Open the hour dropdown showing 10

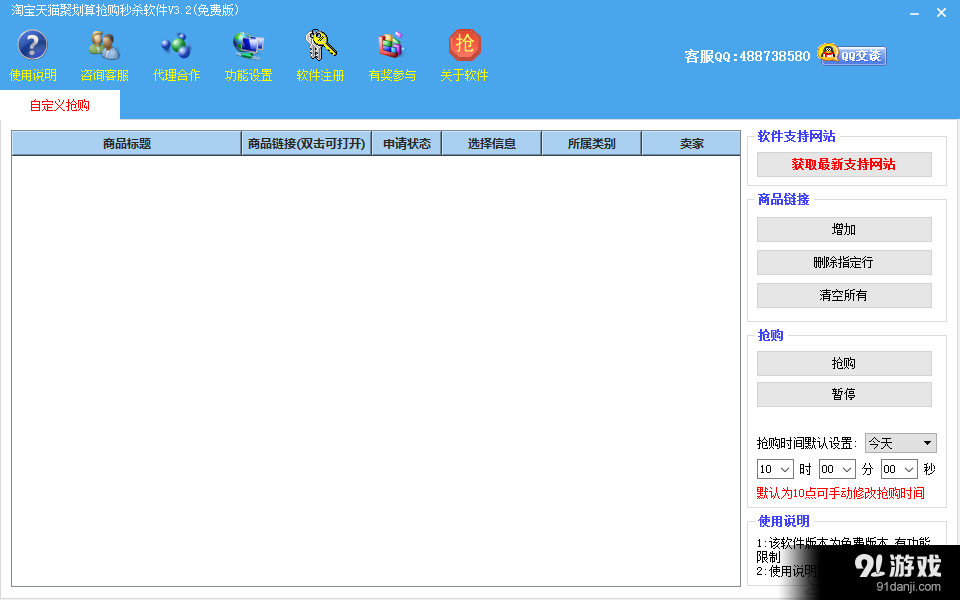click(x=775, y=470)
